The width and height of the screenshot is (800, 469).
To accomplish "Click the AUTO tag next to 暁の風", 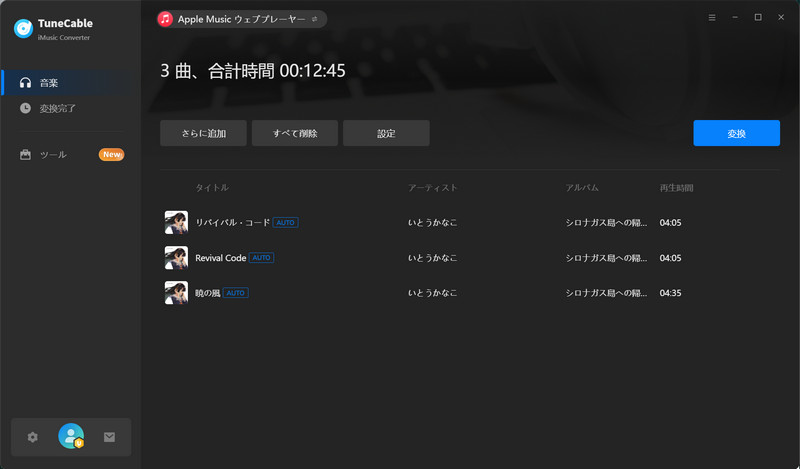I will click(236, 293).
